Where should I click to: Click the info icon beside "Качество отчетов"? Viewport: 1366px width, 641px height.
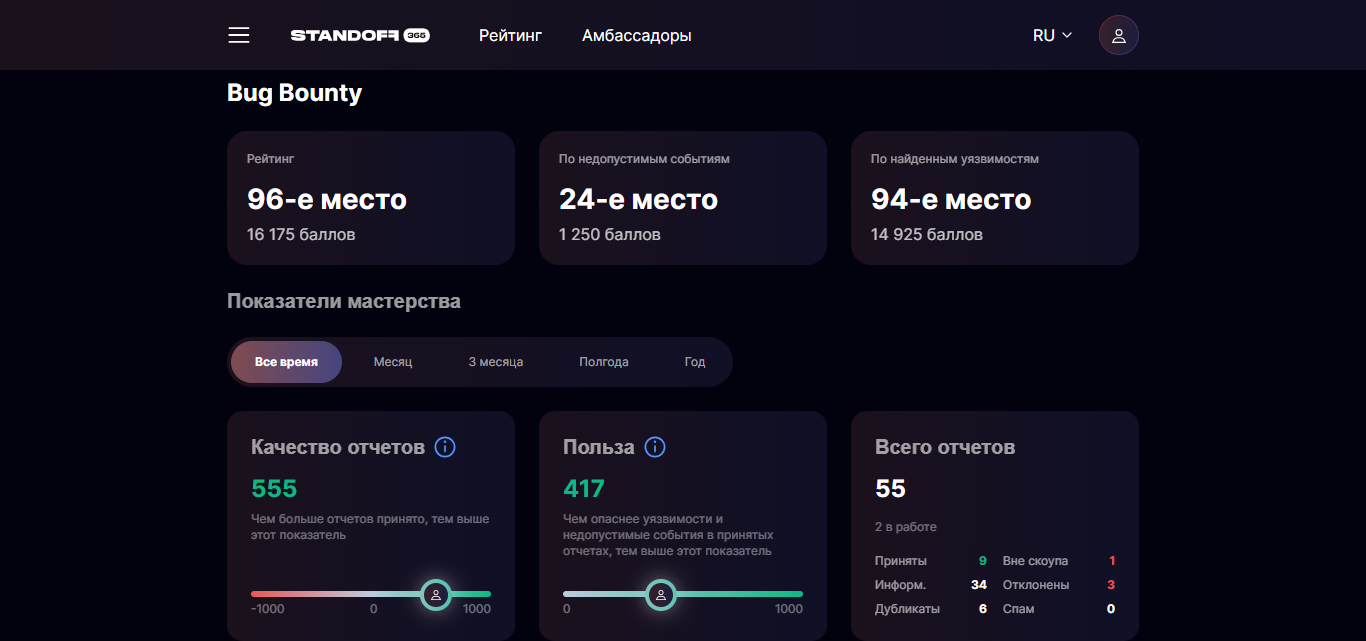pyautogui.click(x=444, y=447)
